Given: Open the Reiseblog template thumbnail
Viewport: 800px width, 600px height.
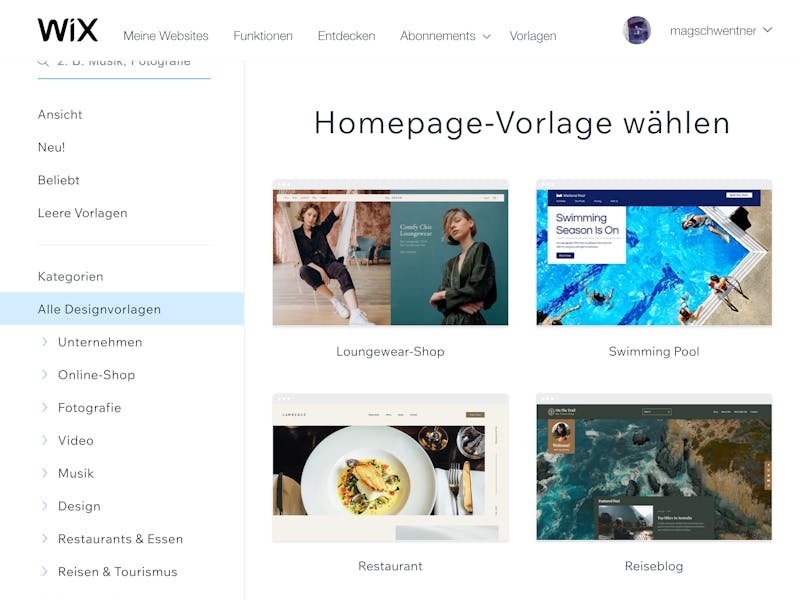Looking at the screenshot, I should 654,467.
